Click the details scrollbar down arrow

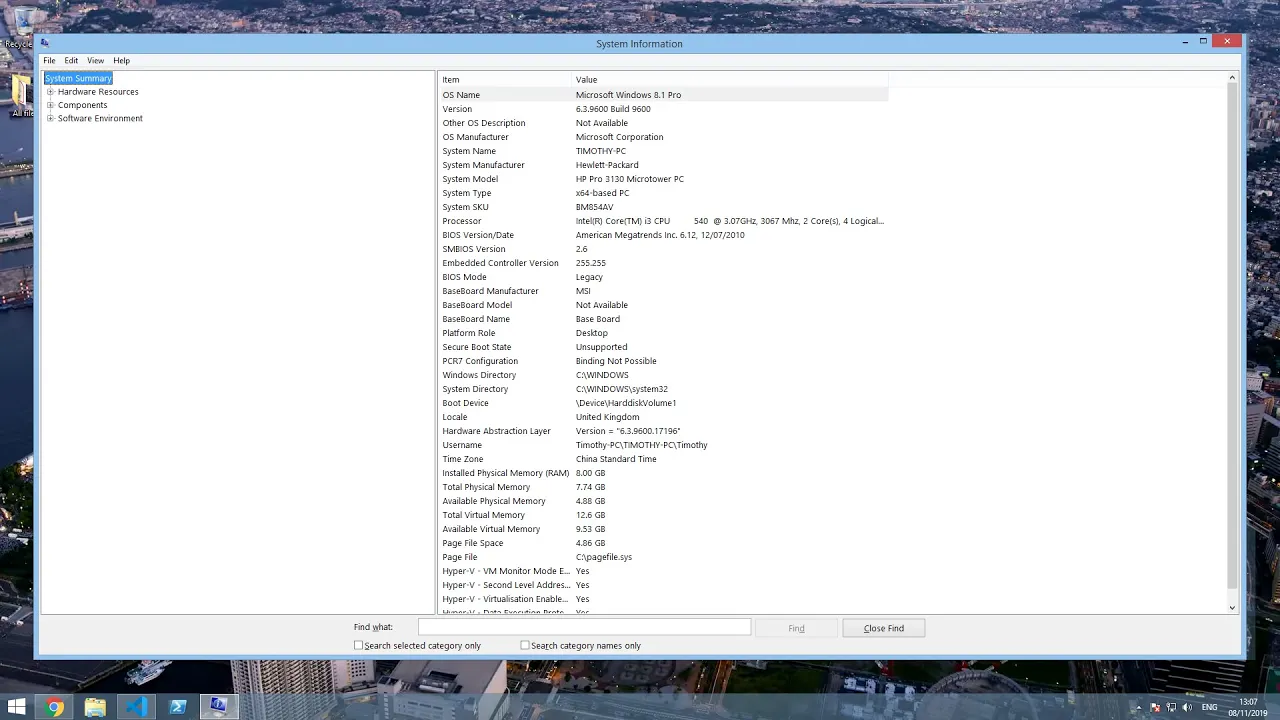coord(1232,607)
